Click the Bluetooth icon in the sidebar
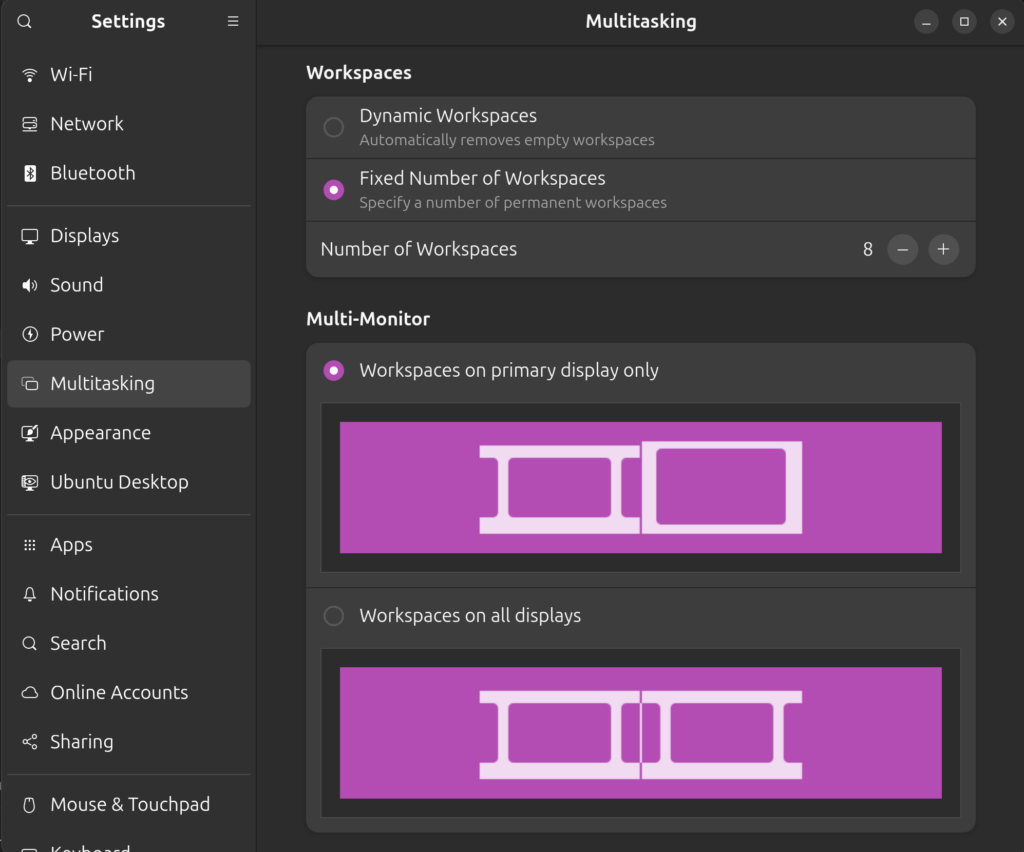Viewport: 1024px width, 852px height. tap(30, 173)
